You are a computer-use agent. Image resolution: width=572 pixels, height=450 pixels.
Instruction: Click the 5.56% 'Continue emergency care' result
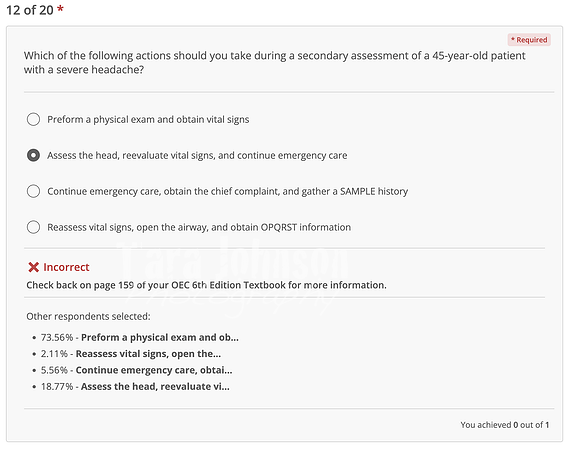(136, 370)
